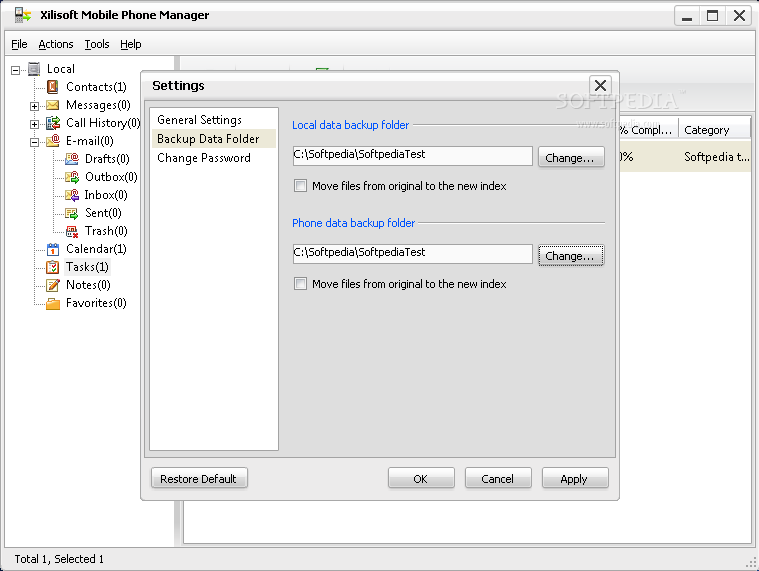Minimize the Xilisoft Mobile Phone Manager window
The height and width of the screenshot is (571, 759).
[x=687, y=15]
